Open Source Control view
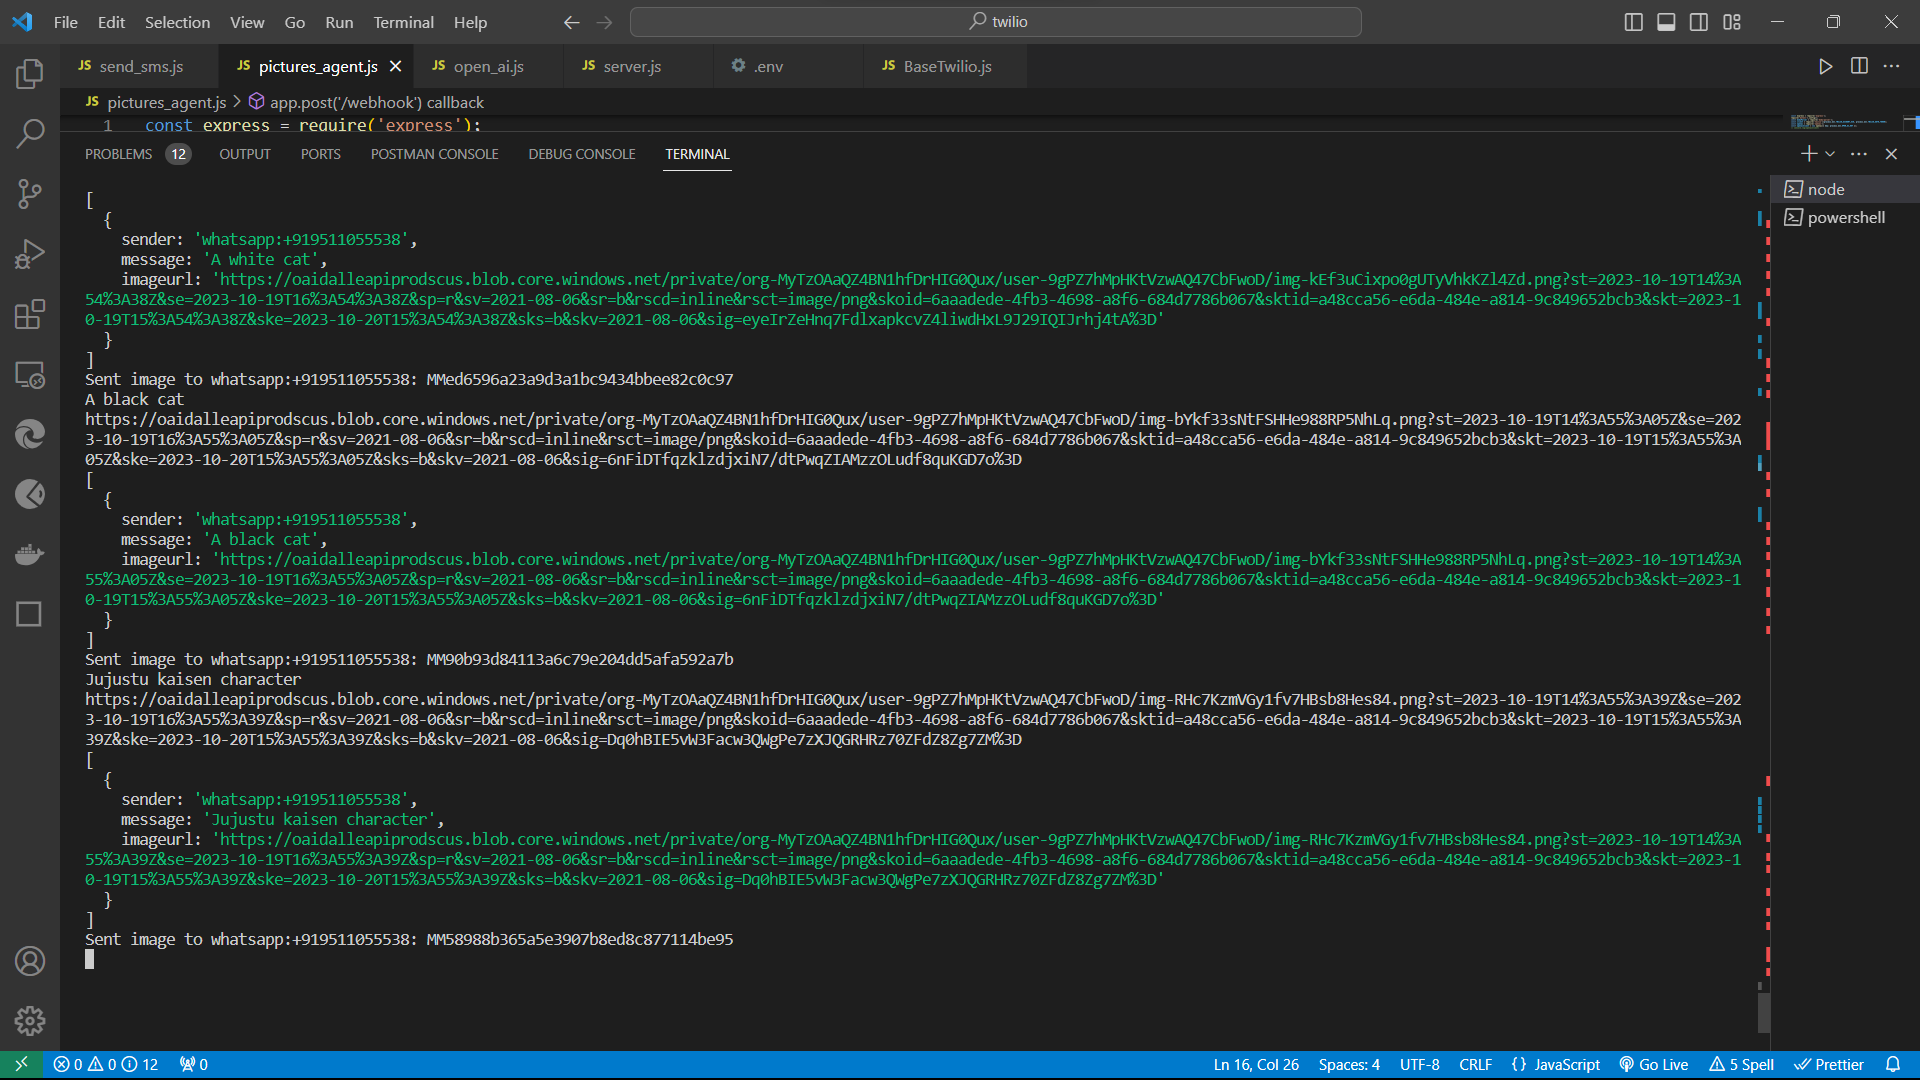Image resolution: width=1920 pixels, height=1080 pixels. [x=30, y=193]
